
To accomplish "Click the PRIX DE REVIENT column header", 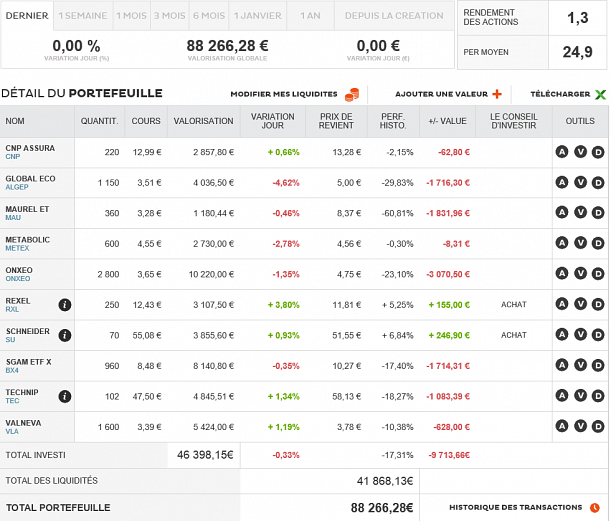I will coord(336,121).
